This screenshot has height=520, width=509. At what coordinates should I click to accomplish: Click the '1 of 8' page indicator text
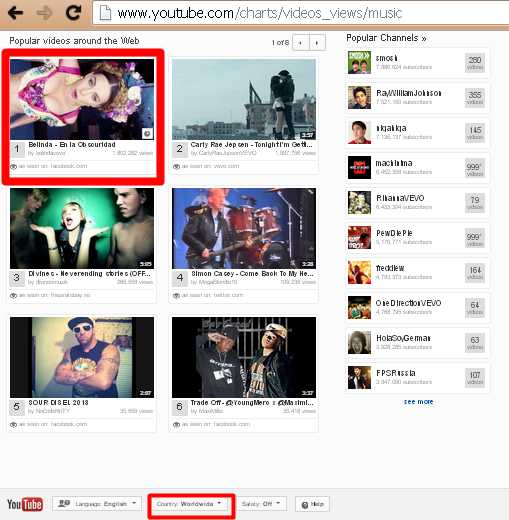coord(280,43)
